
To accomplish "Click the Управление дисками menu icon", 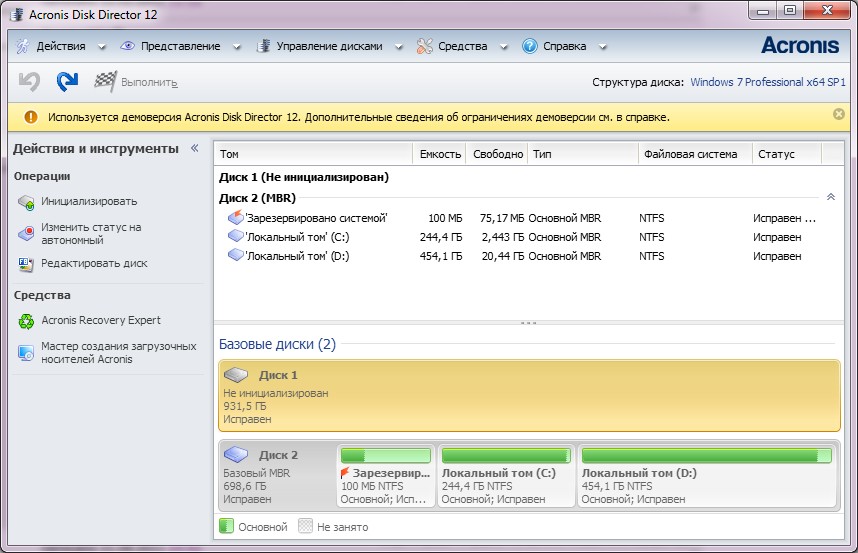I will point(263,46).
